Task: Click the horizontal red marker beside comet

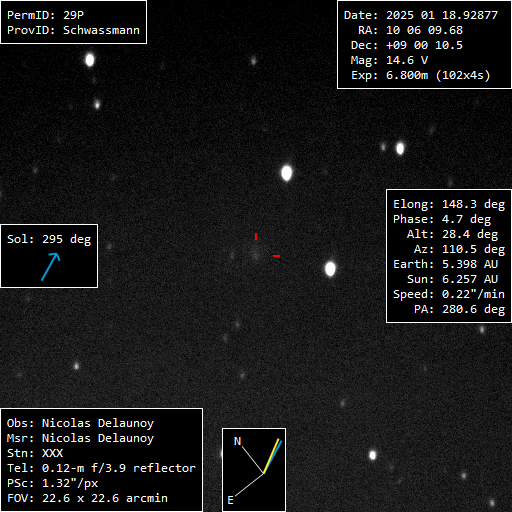Action: (276, 256)
